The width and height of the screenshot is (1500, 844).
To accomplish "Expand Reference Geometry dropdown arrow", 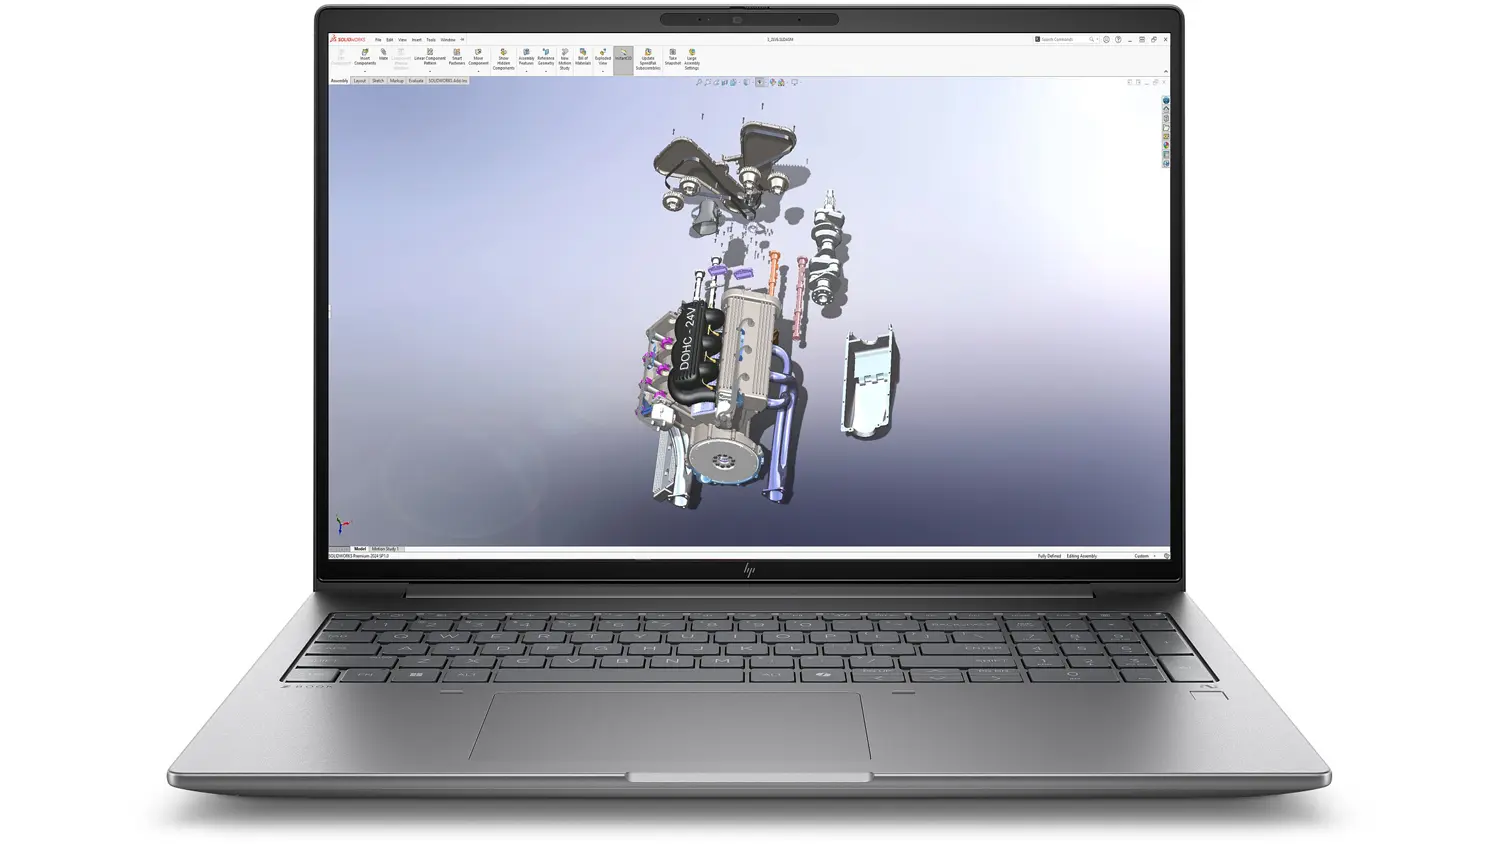I will pyautogui.click(x=546, y=71).
